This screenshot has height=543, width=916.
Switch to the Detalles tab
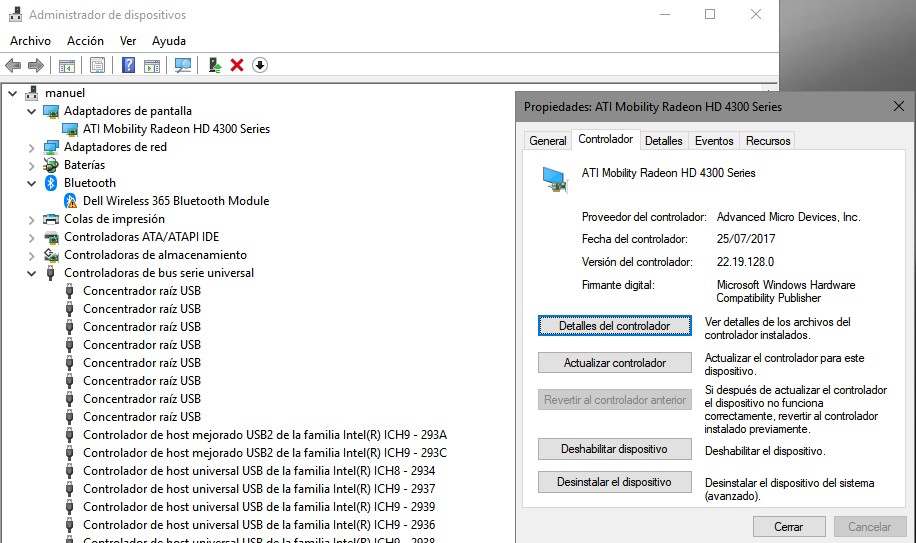coord(664,141)
